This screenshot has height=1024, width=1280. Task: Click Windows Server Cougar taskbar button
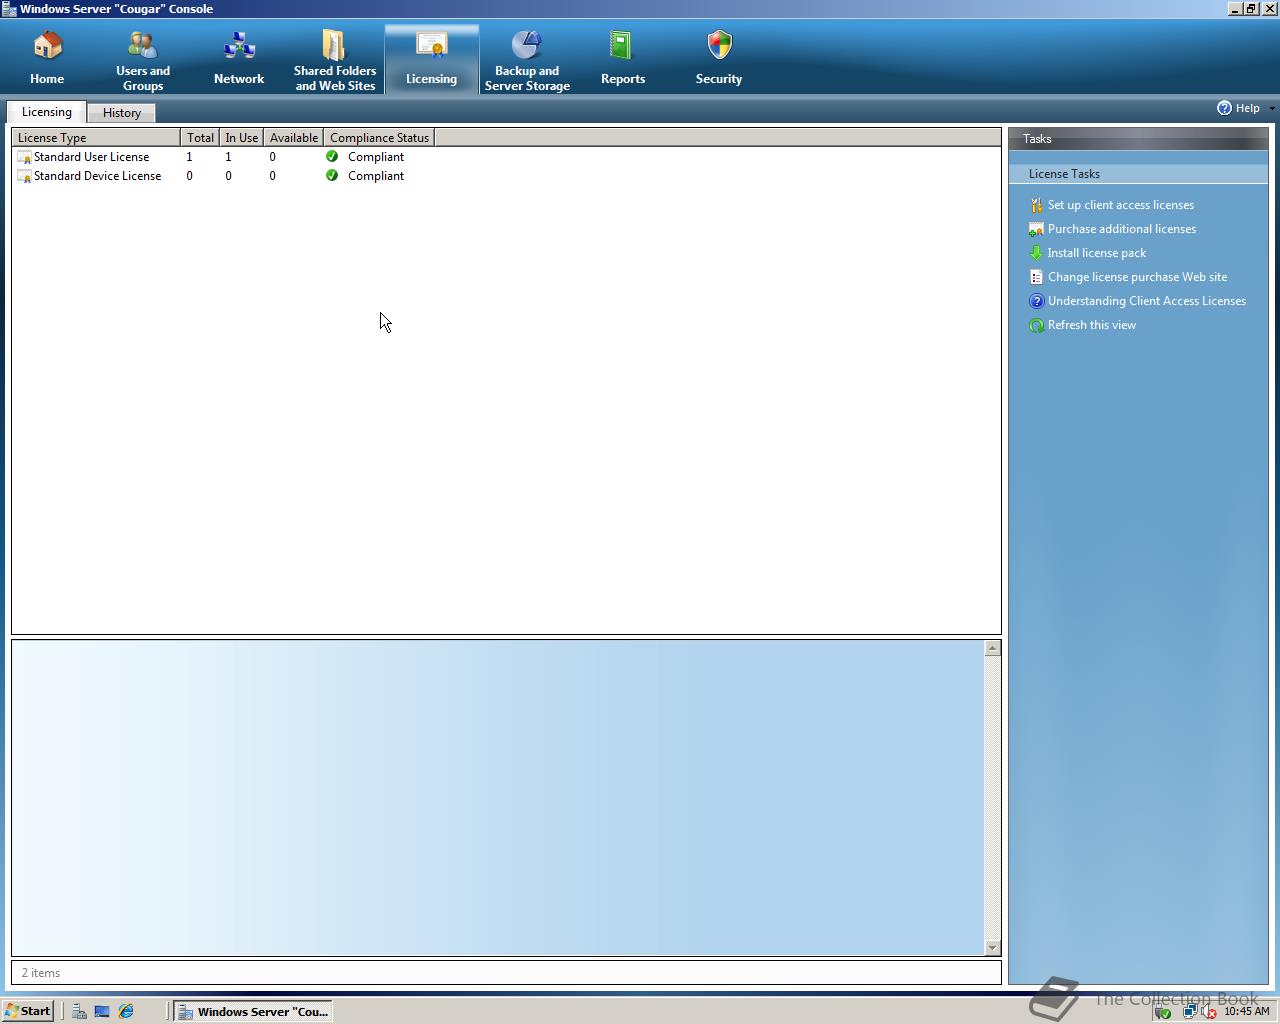coord(253,1011)
